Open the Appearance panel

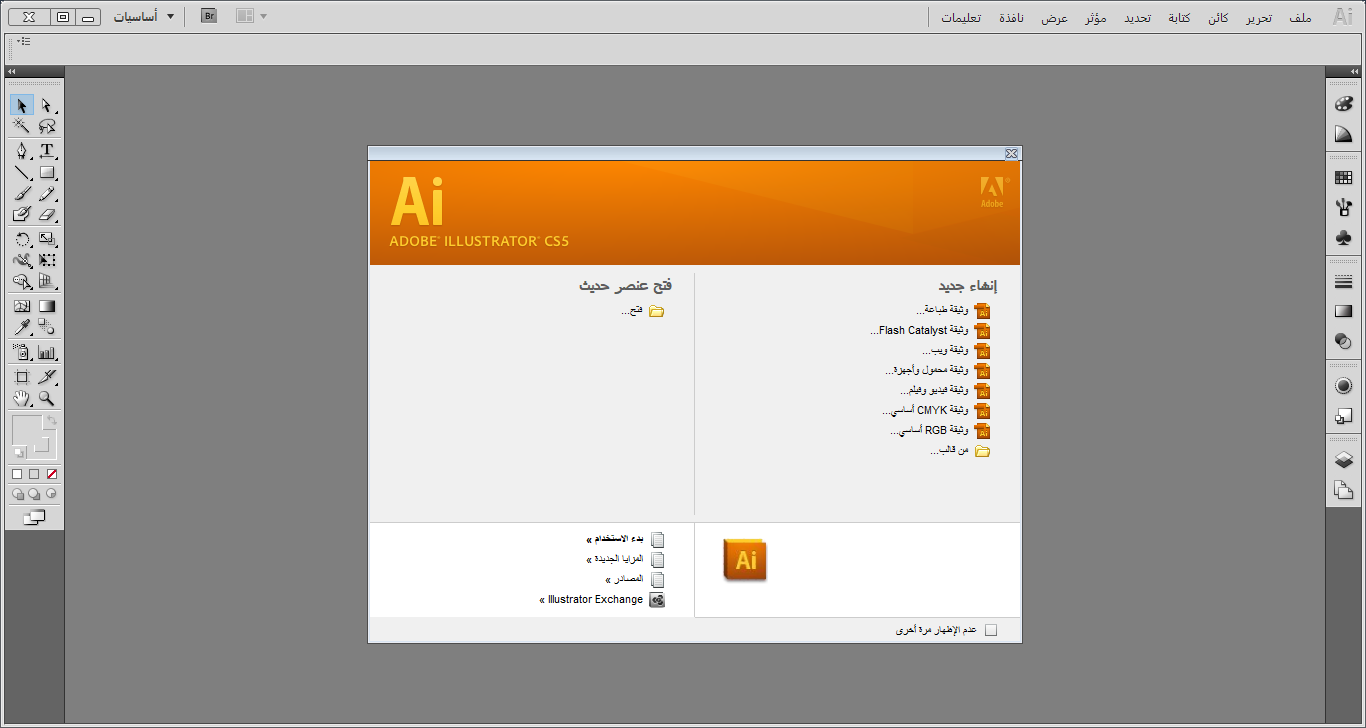click(x=1344, y=386)
